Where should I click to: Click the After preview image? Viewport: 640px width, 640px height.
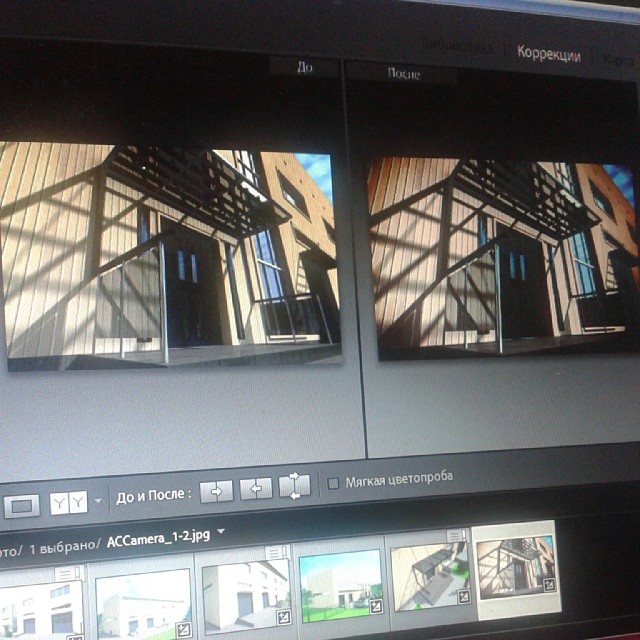(x=504, y=258)
